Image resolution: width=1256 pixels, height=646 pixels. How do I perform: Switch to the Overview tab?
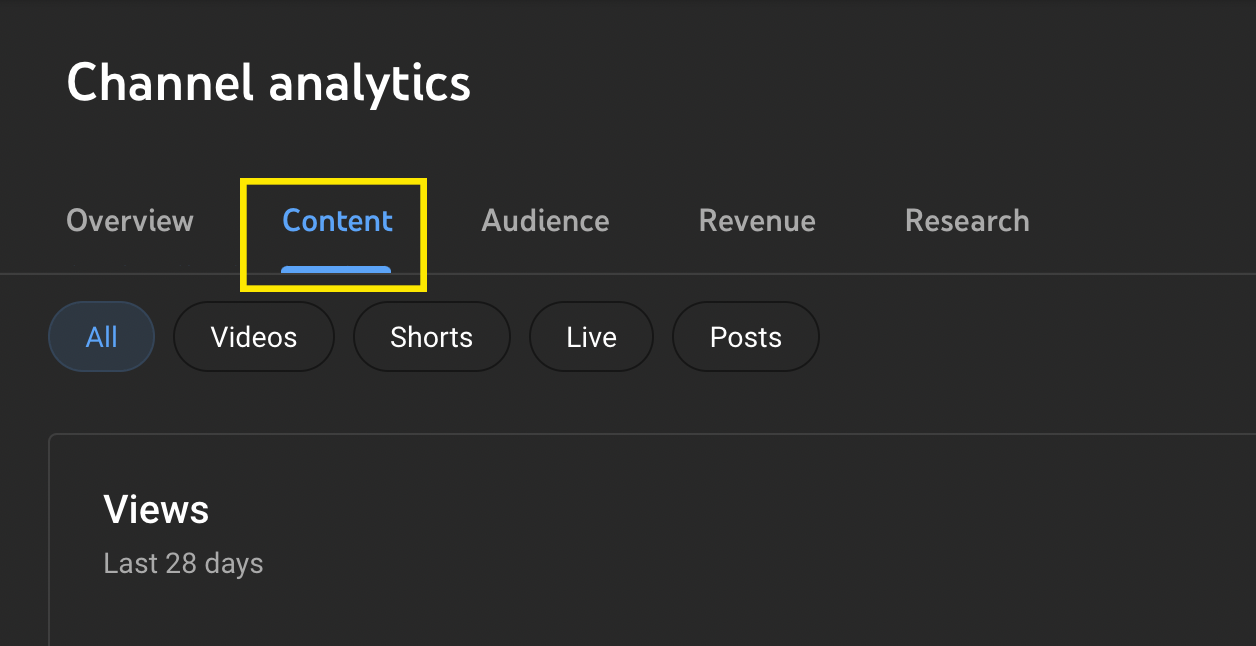(x=130, y=221)
